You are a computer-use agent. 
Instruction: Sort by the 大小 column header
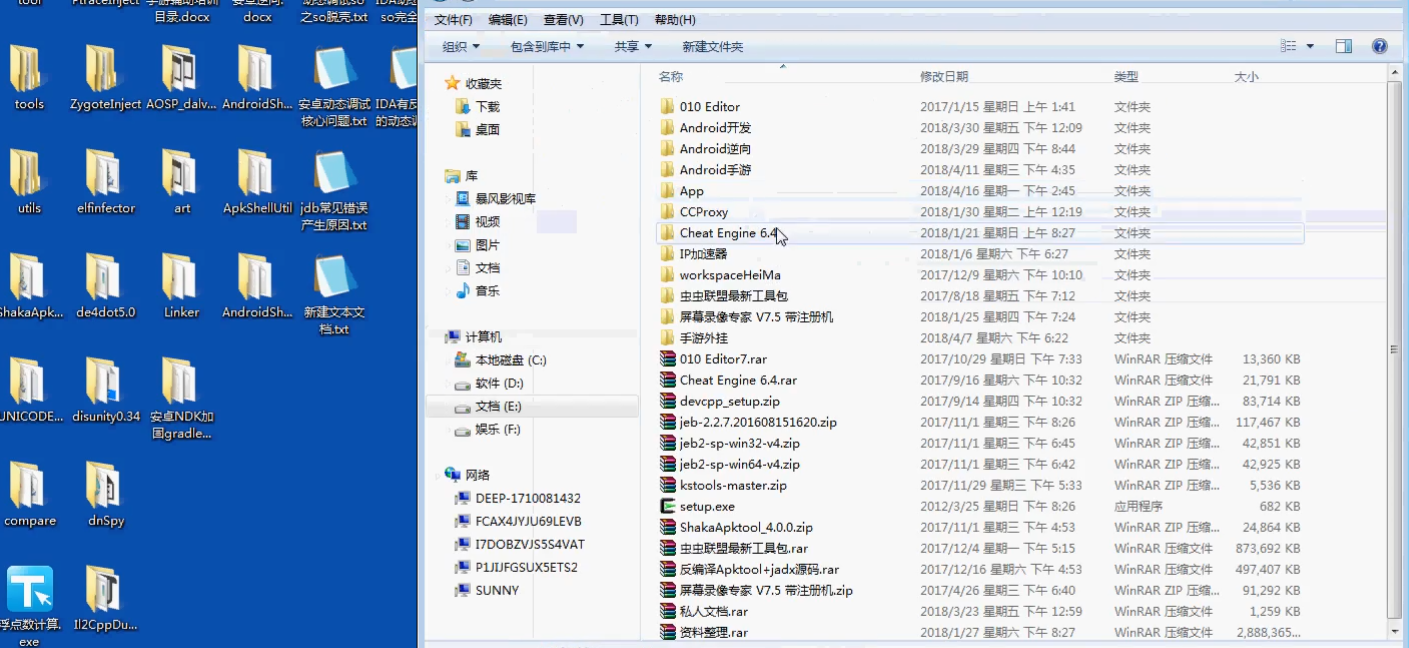point(1246,77)
